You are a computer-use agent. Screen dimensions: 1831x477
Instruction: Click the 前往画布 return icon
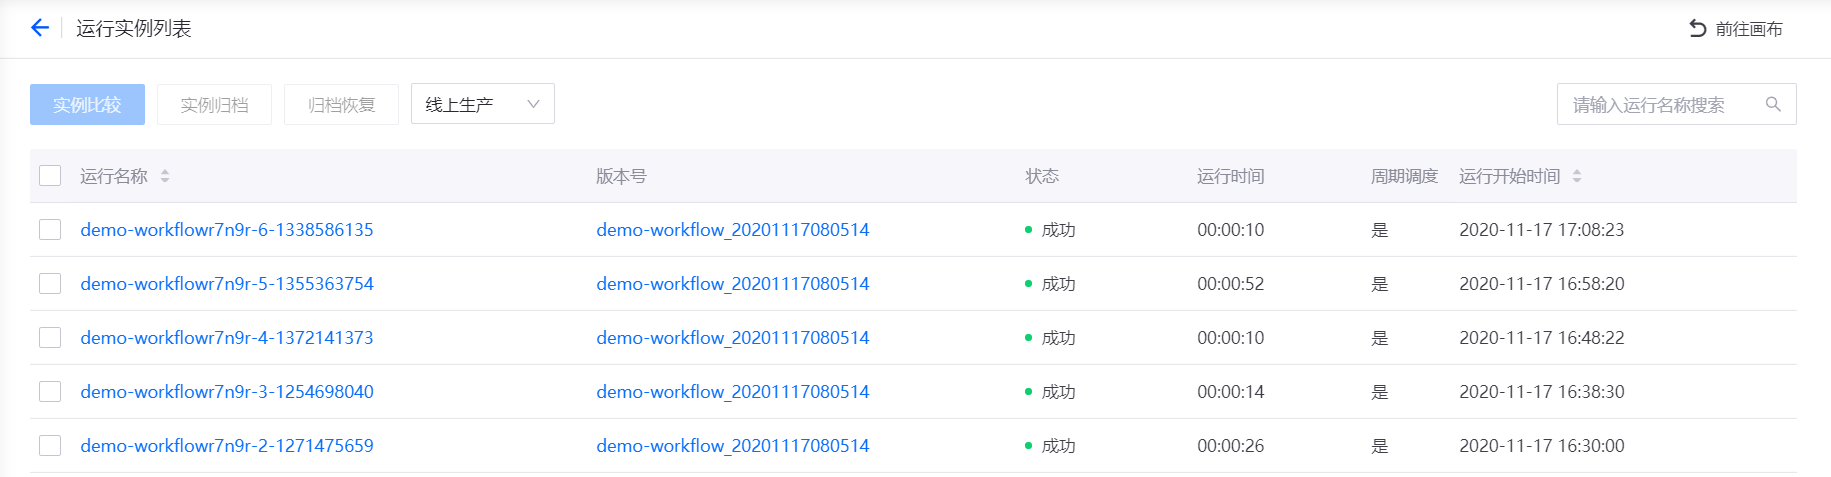coord(1698,28)
